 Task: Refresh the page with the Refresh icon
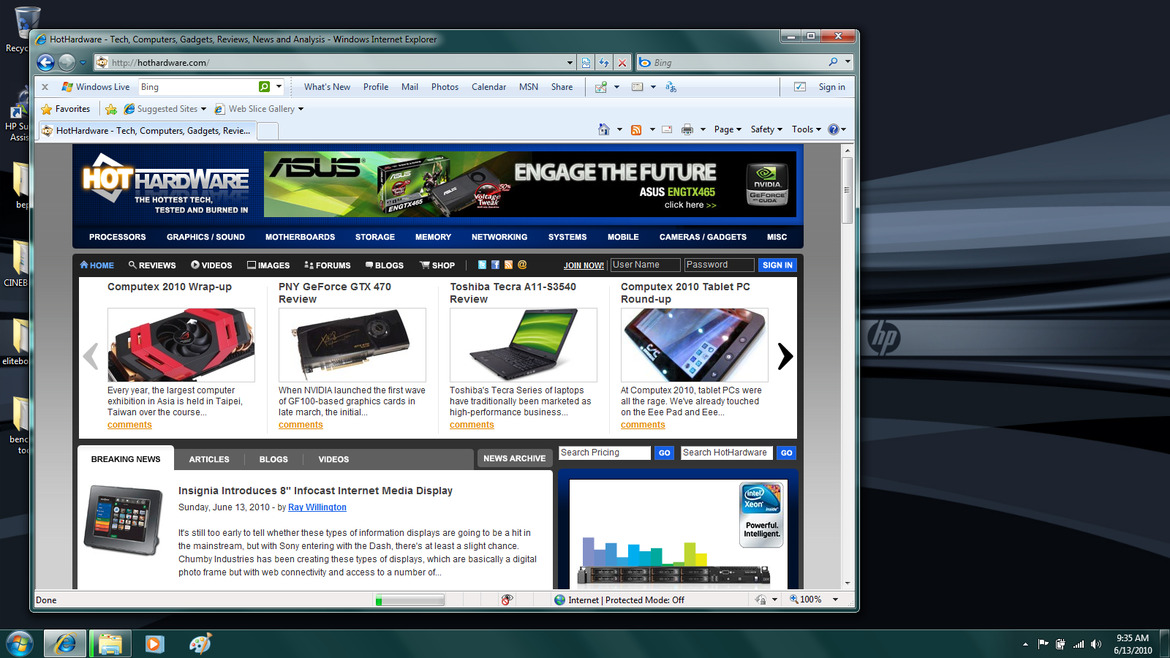click(604, 63)
